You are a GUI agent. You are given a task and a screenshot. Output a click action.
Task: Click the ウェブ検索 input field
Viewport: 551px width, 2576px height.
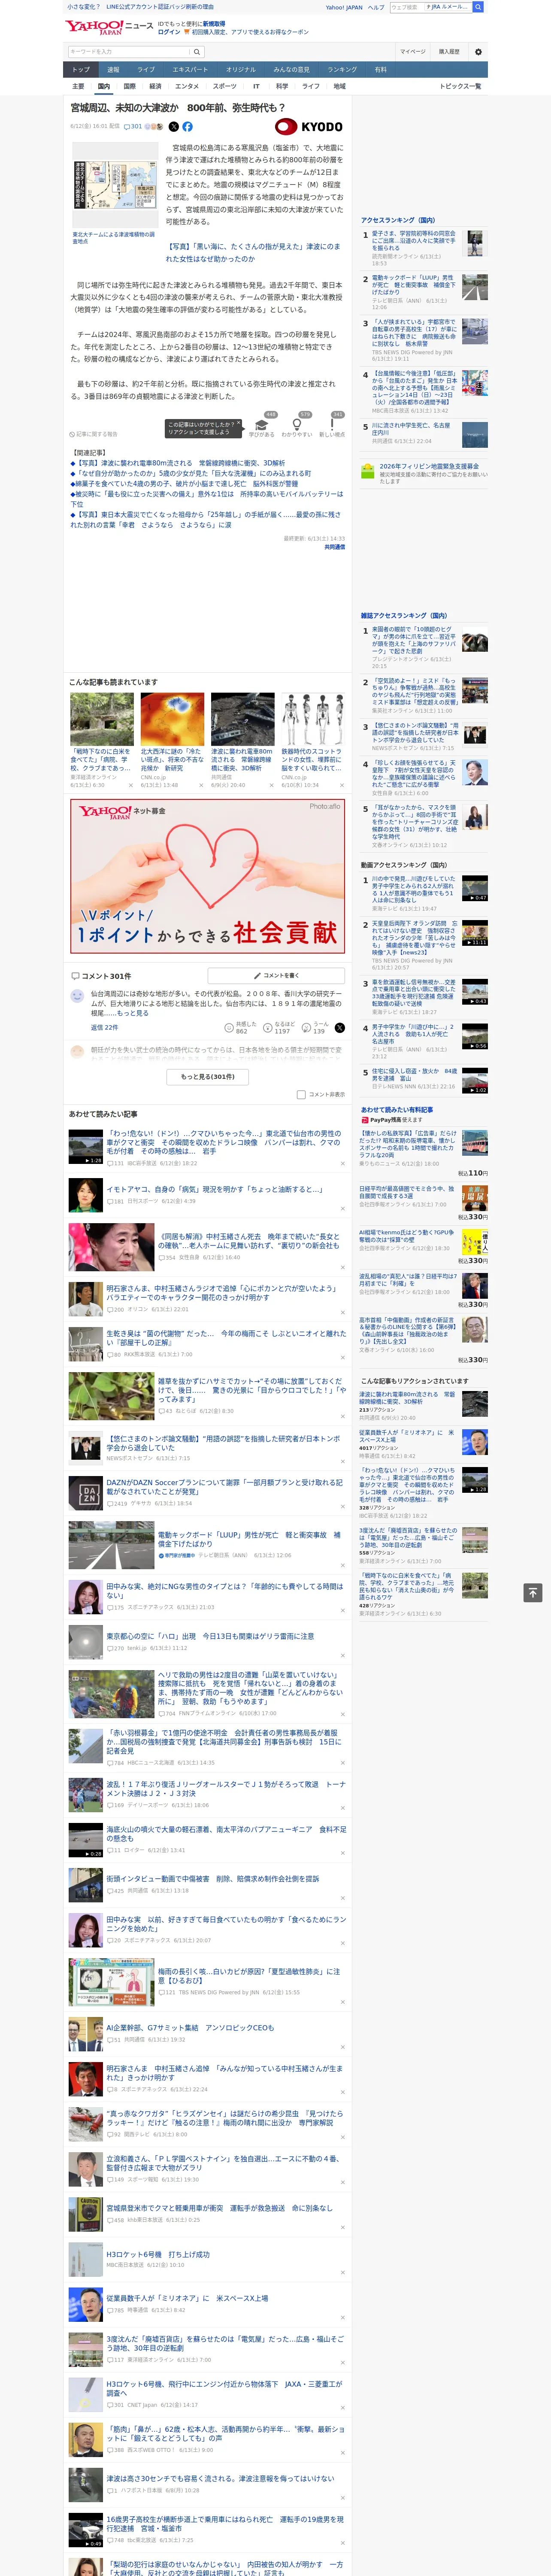(x=406, y=7)
